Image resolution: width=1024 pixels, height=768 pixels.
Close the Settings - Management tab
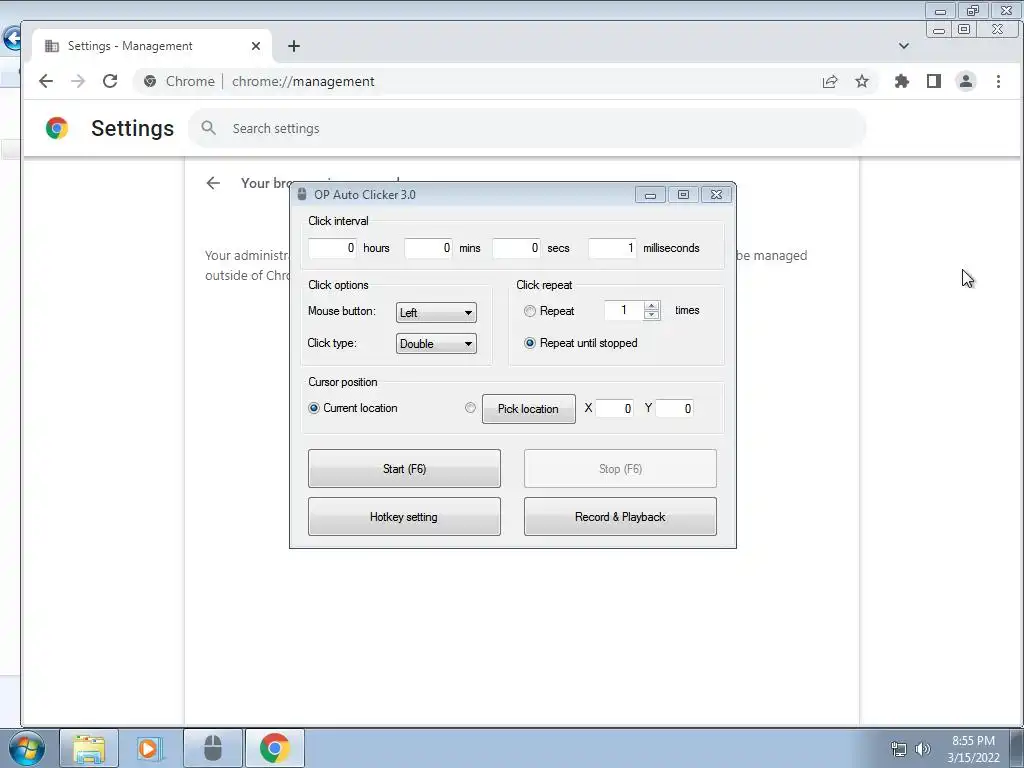[x=256, y=46]
